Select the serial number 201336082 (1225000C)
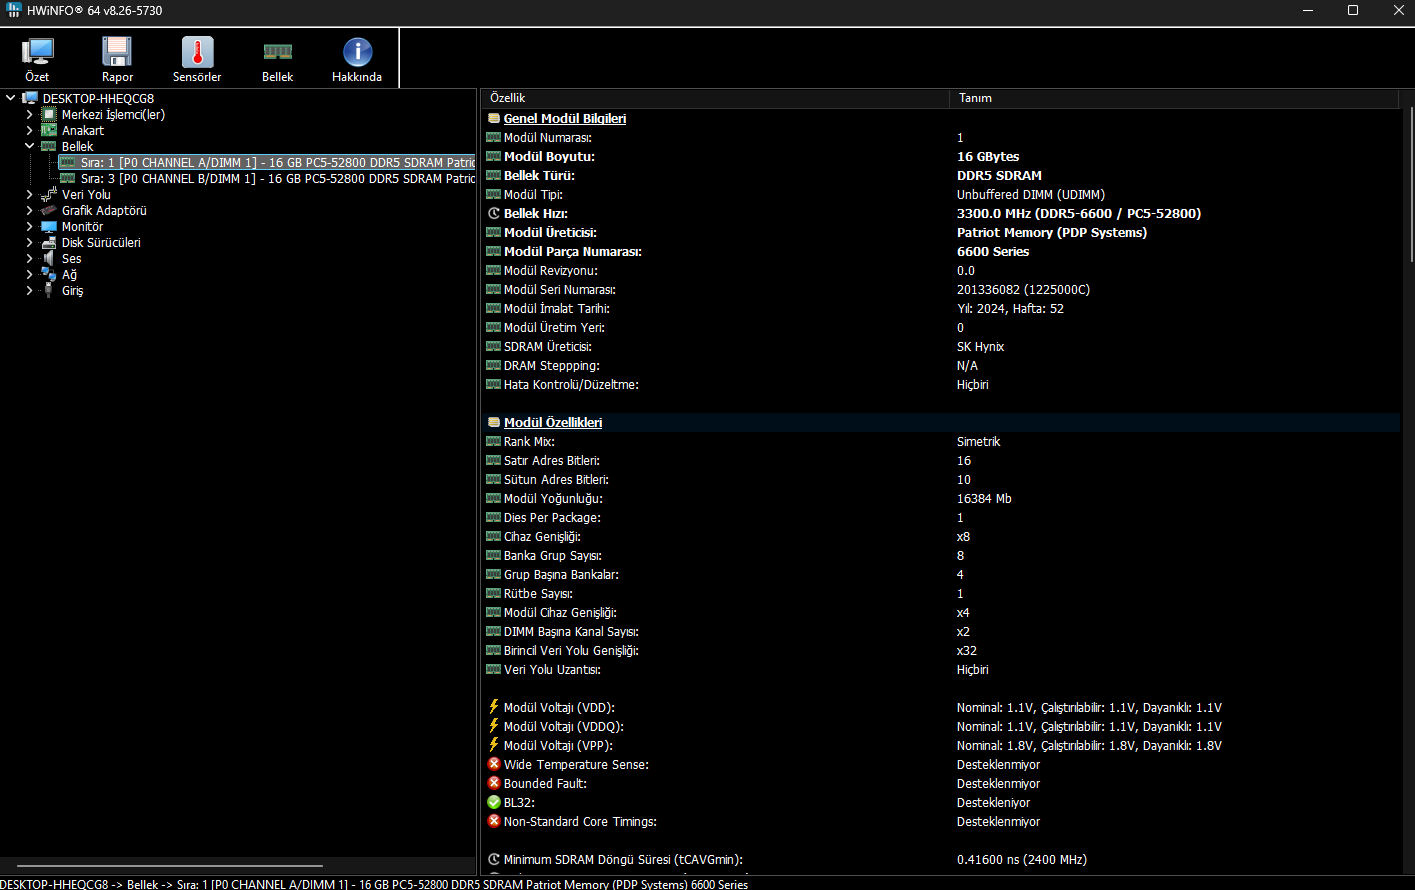 [x=1024, y=289]
